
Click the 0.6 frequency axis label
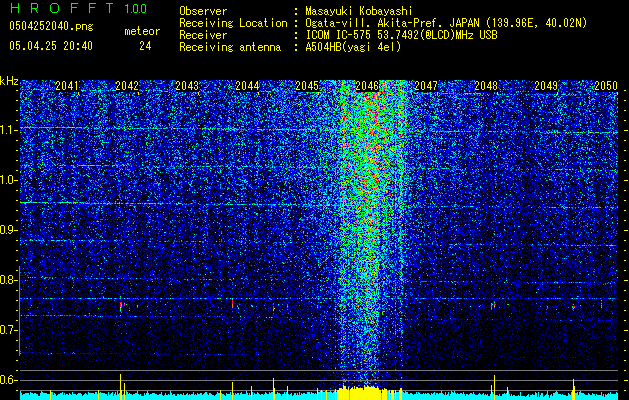point(8,380)
